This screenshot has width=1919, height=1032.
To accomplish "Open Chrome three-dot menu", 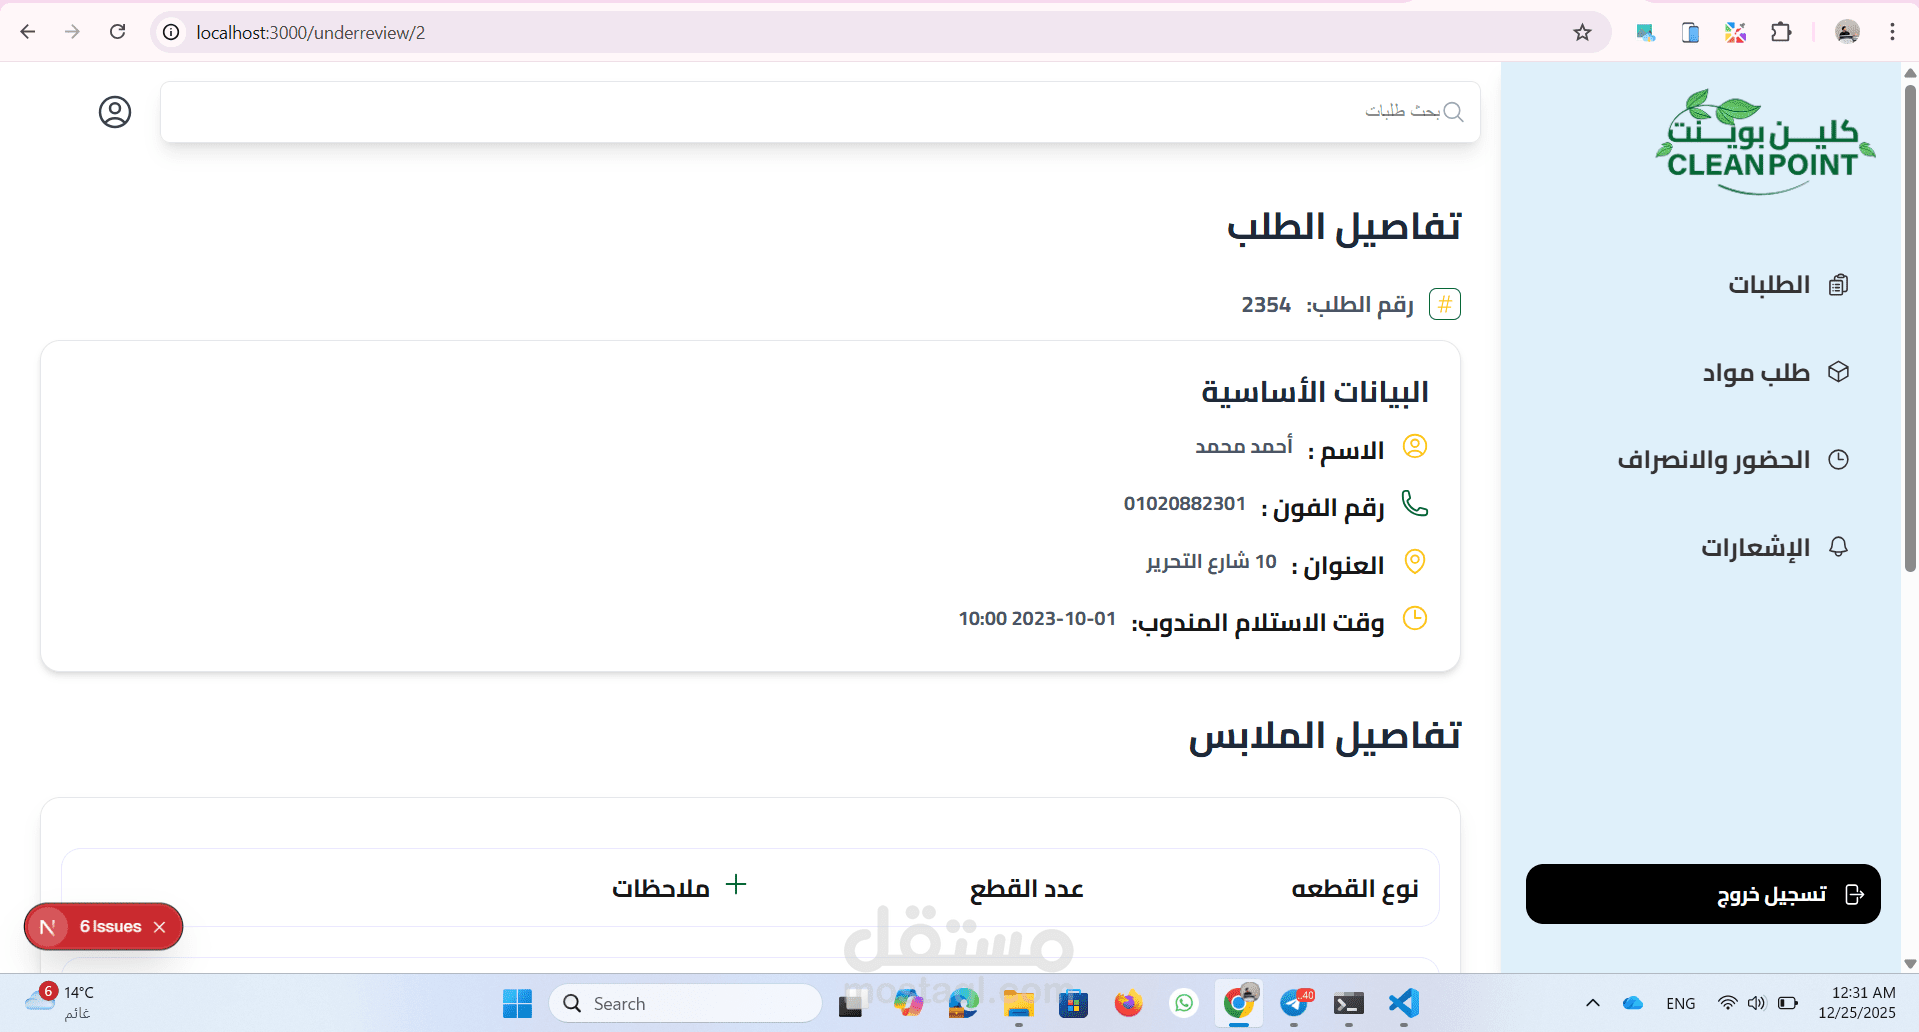I will click(x=1892, y=32).
